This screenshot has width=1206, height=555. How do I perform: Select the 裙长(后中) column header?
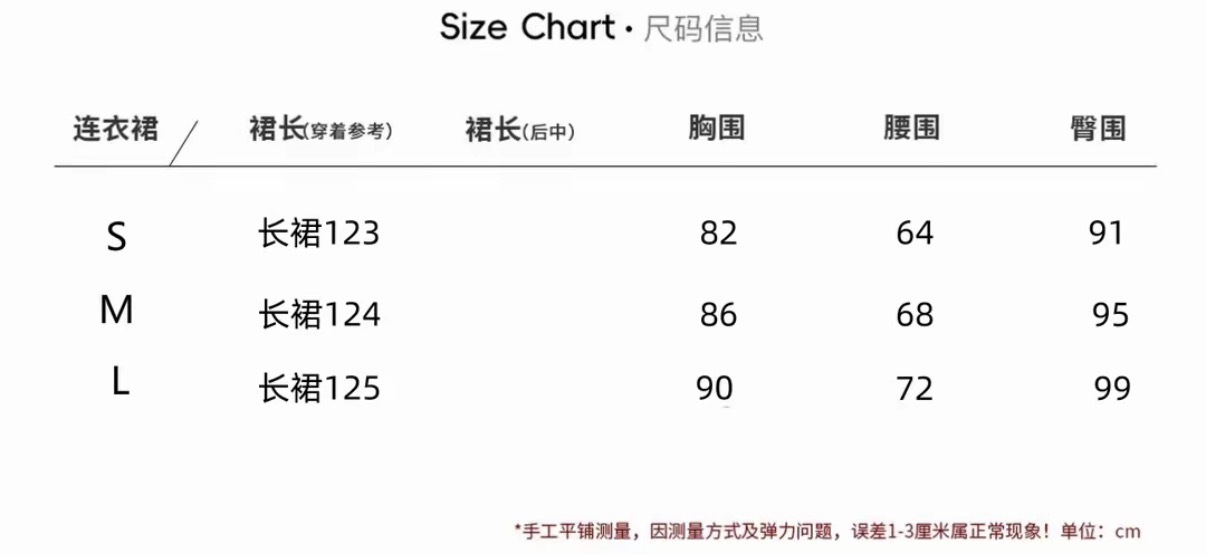(x=520, y=130)
